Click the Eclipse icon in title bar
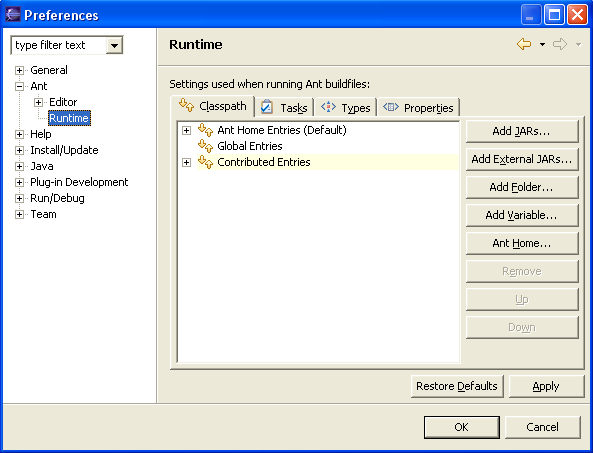593x453 pixels. [x=13, y=14]
